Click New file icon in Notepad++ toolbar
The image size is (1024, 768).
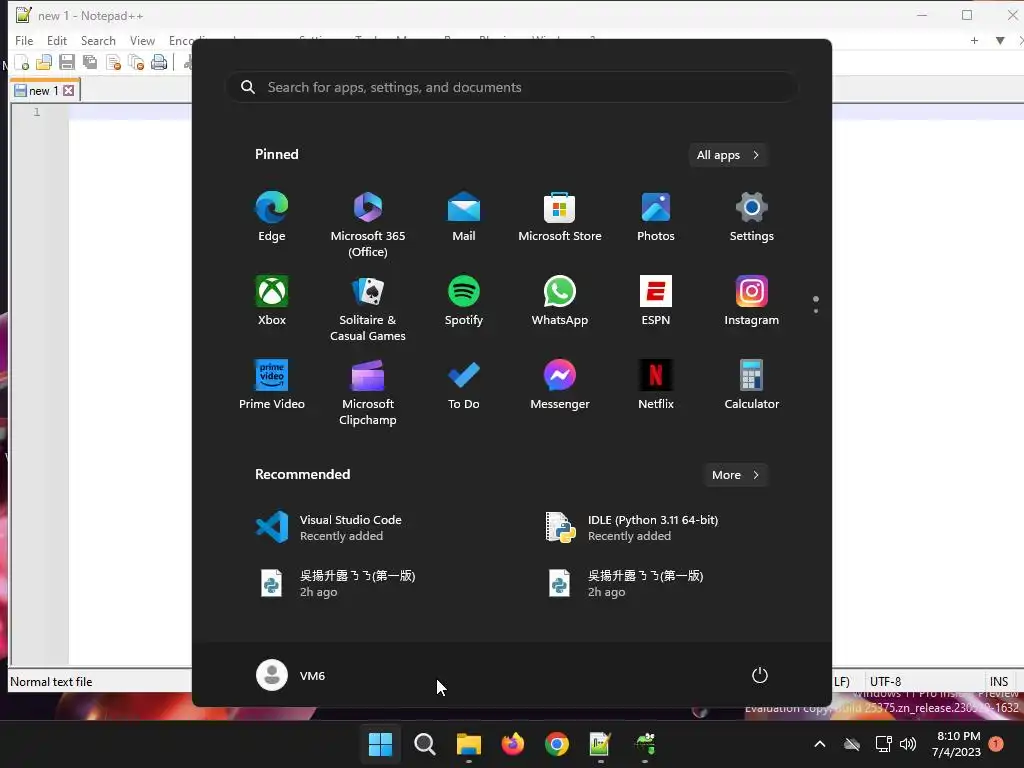click(x=22, y=63)
